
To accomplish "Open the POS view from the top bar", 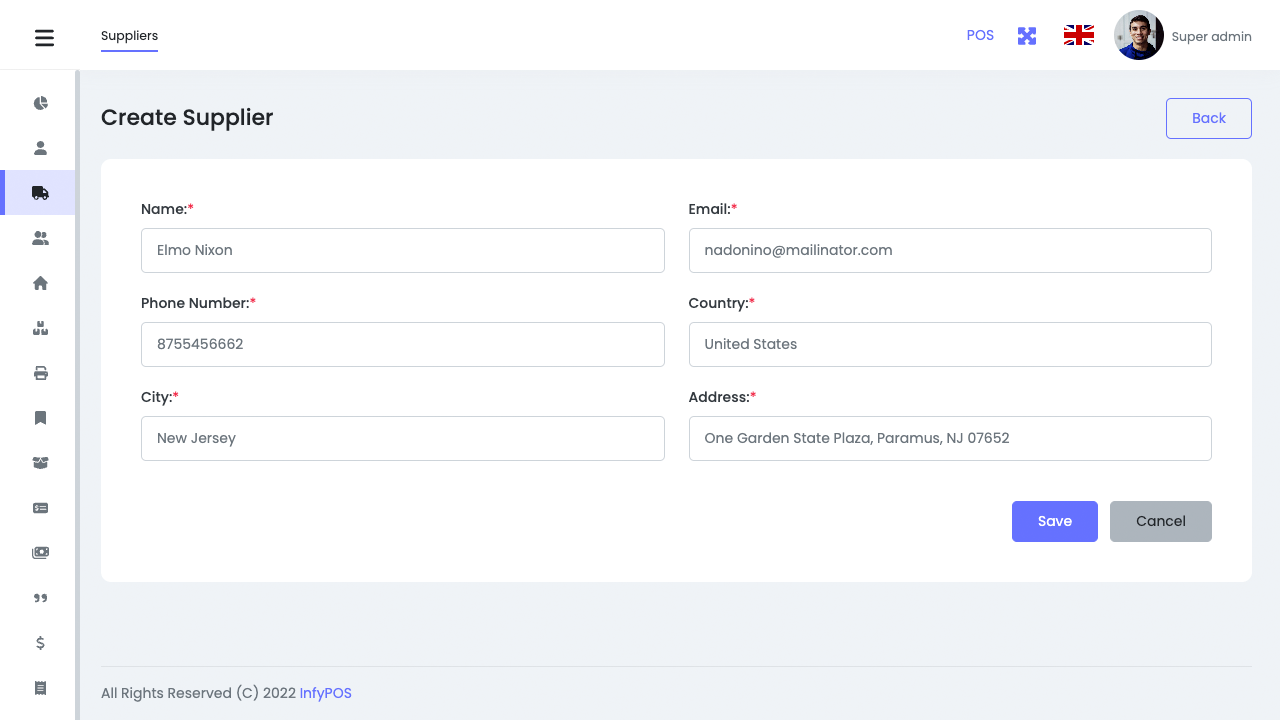I will [x=980, y=35].
